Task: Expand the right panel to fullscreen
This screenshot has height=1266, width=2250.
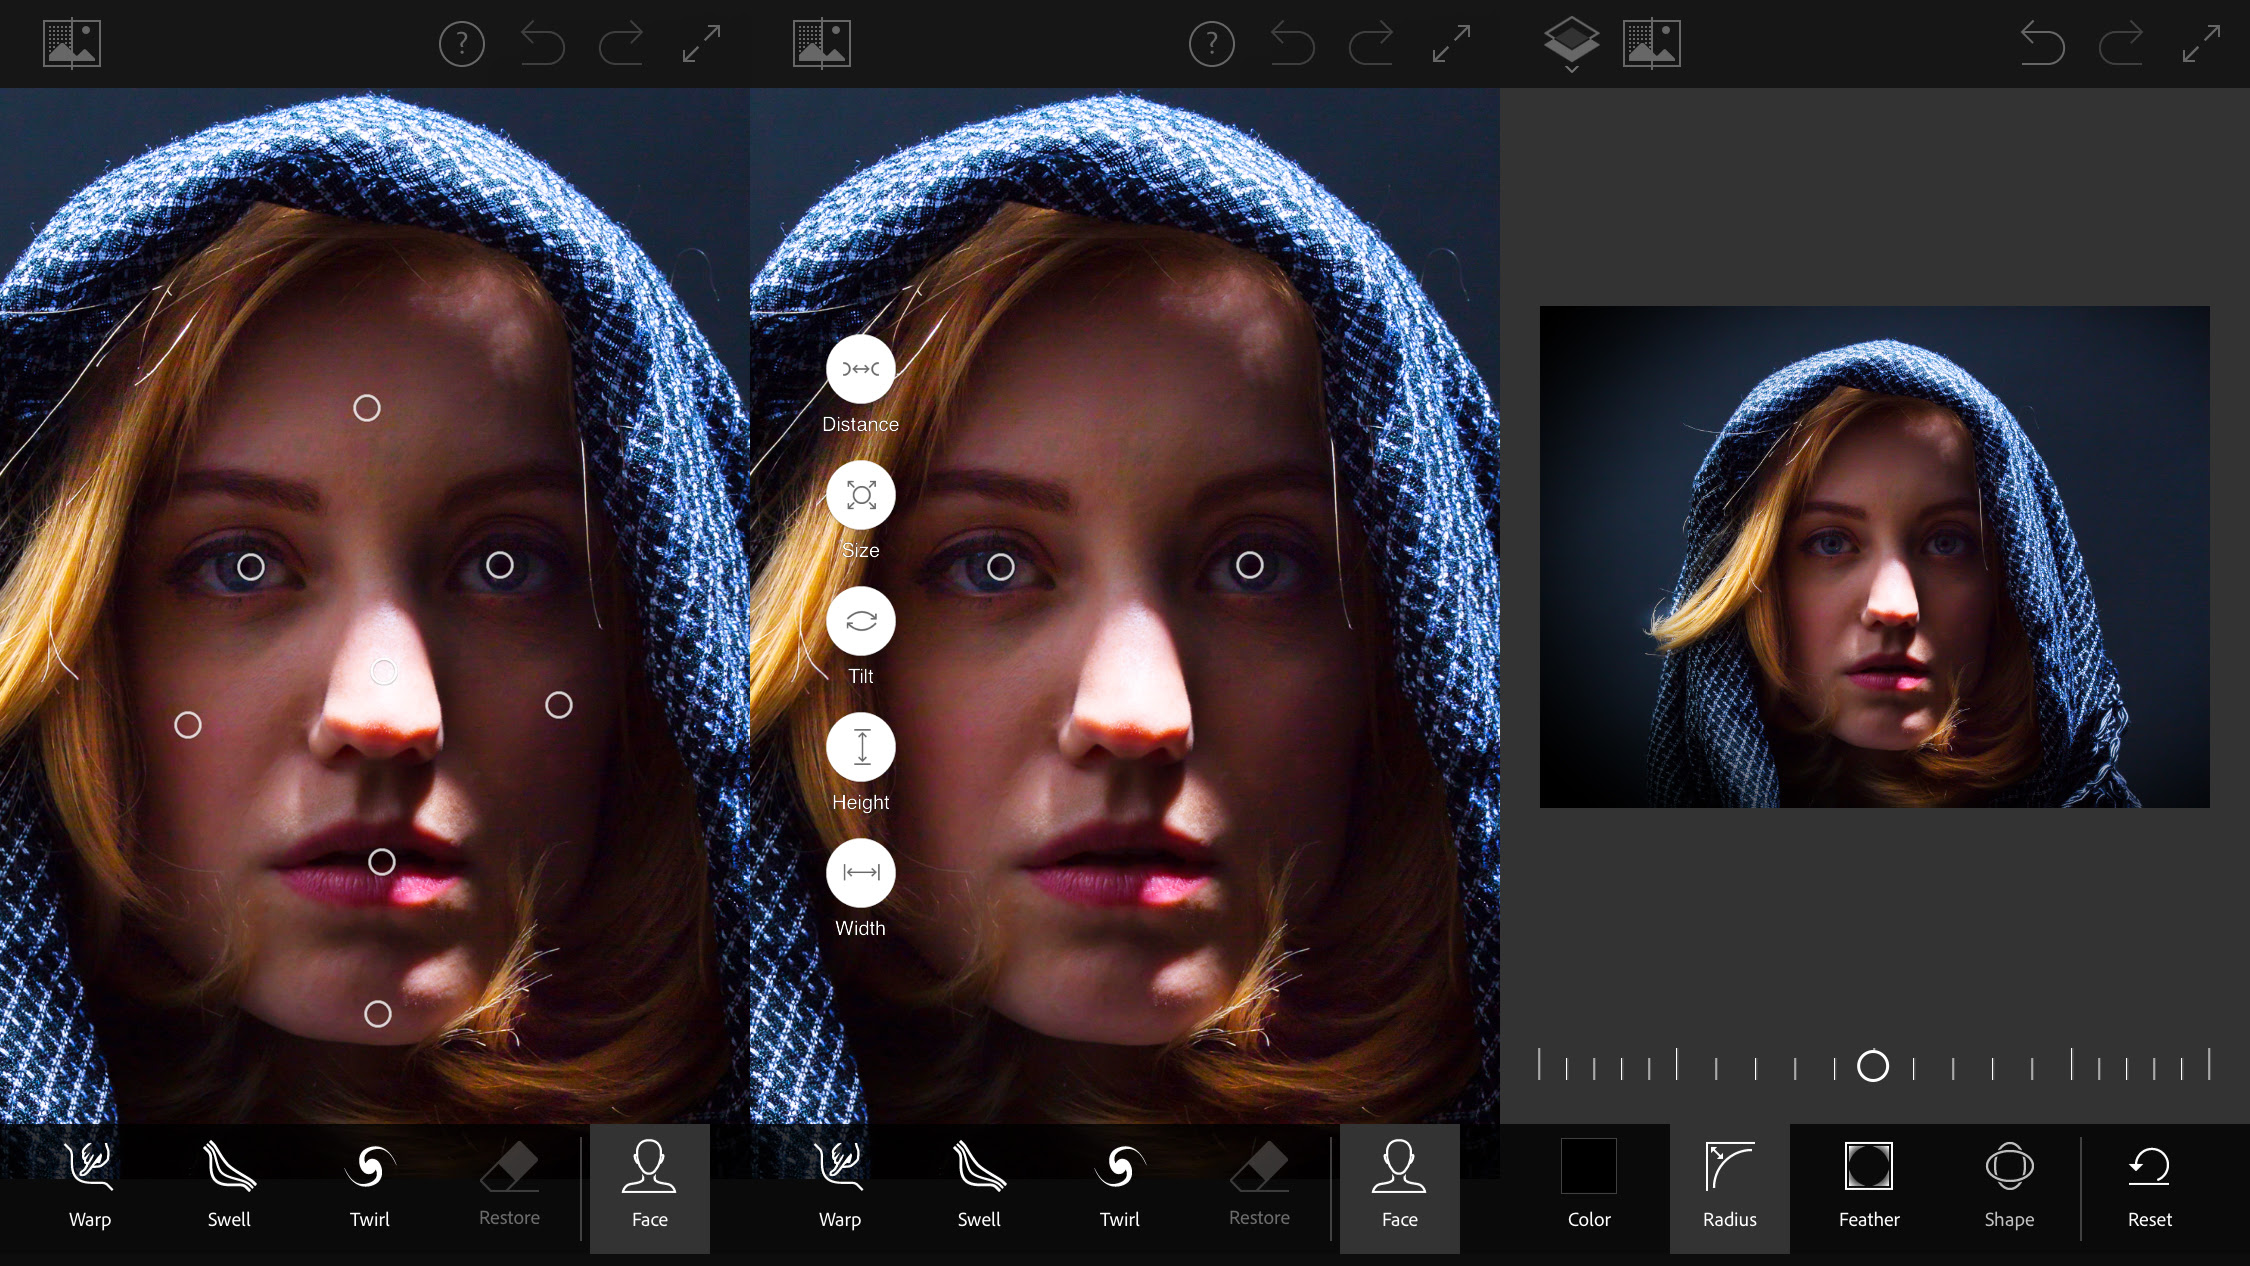Action: [2201, 44]
